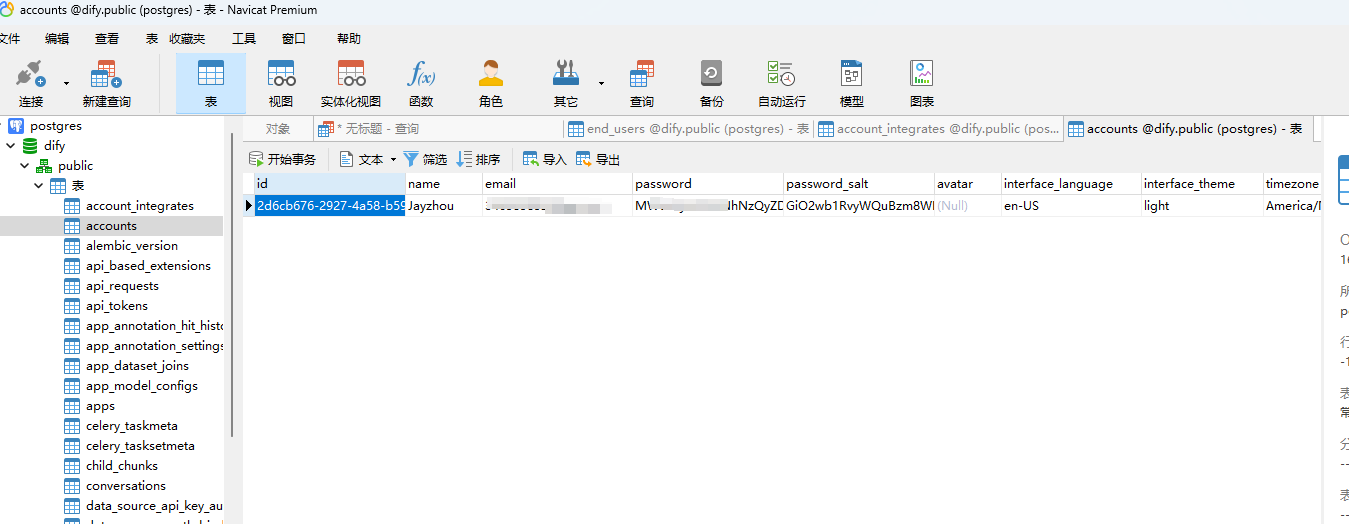
Task: Select app_dataset_joins in the tree
Action: pyautogui.click(x=137, y=366)
